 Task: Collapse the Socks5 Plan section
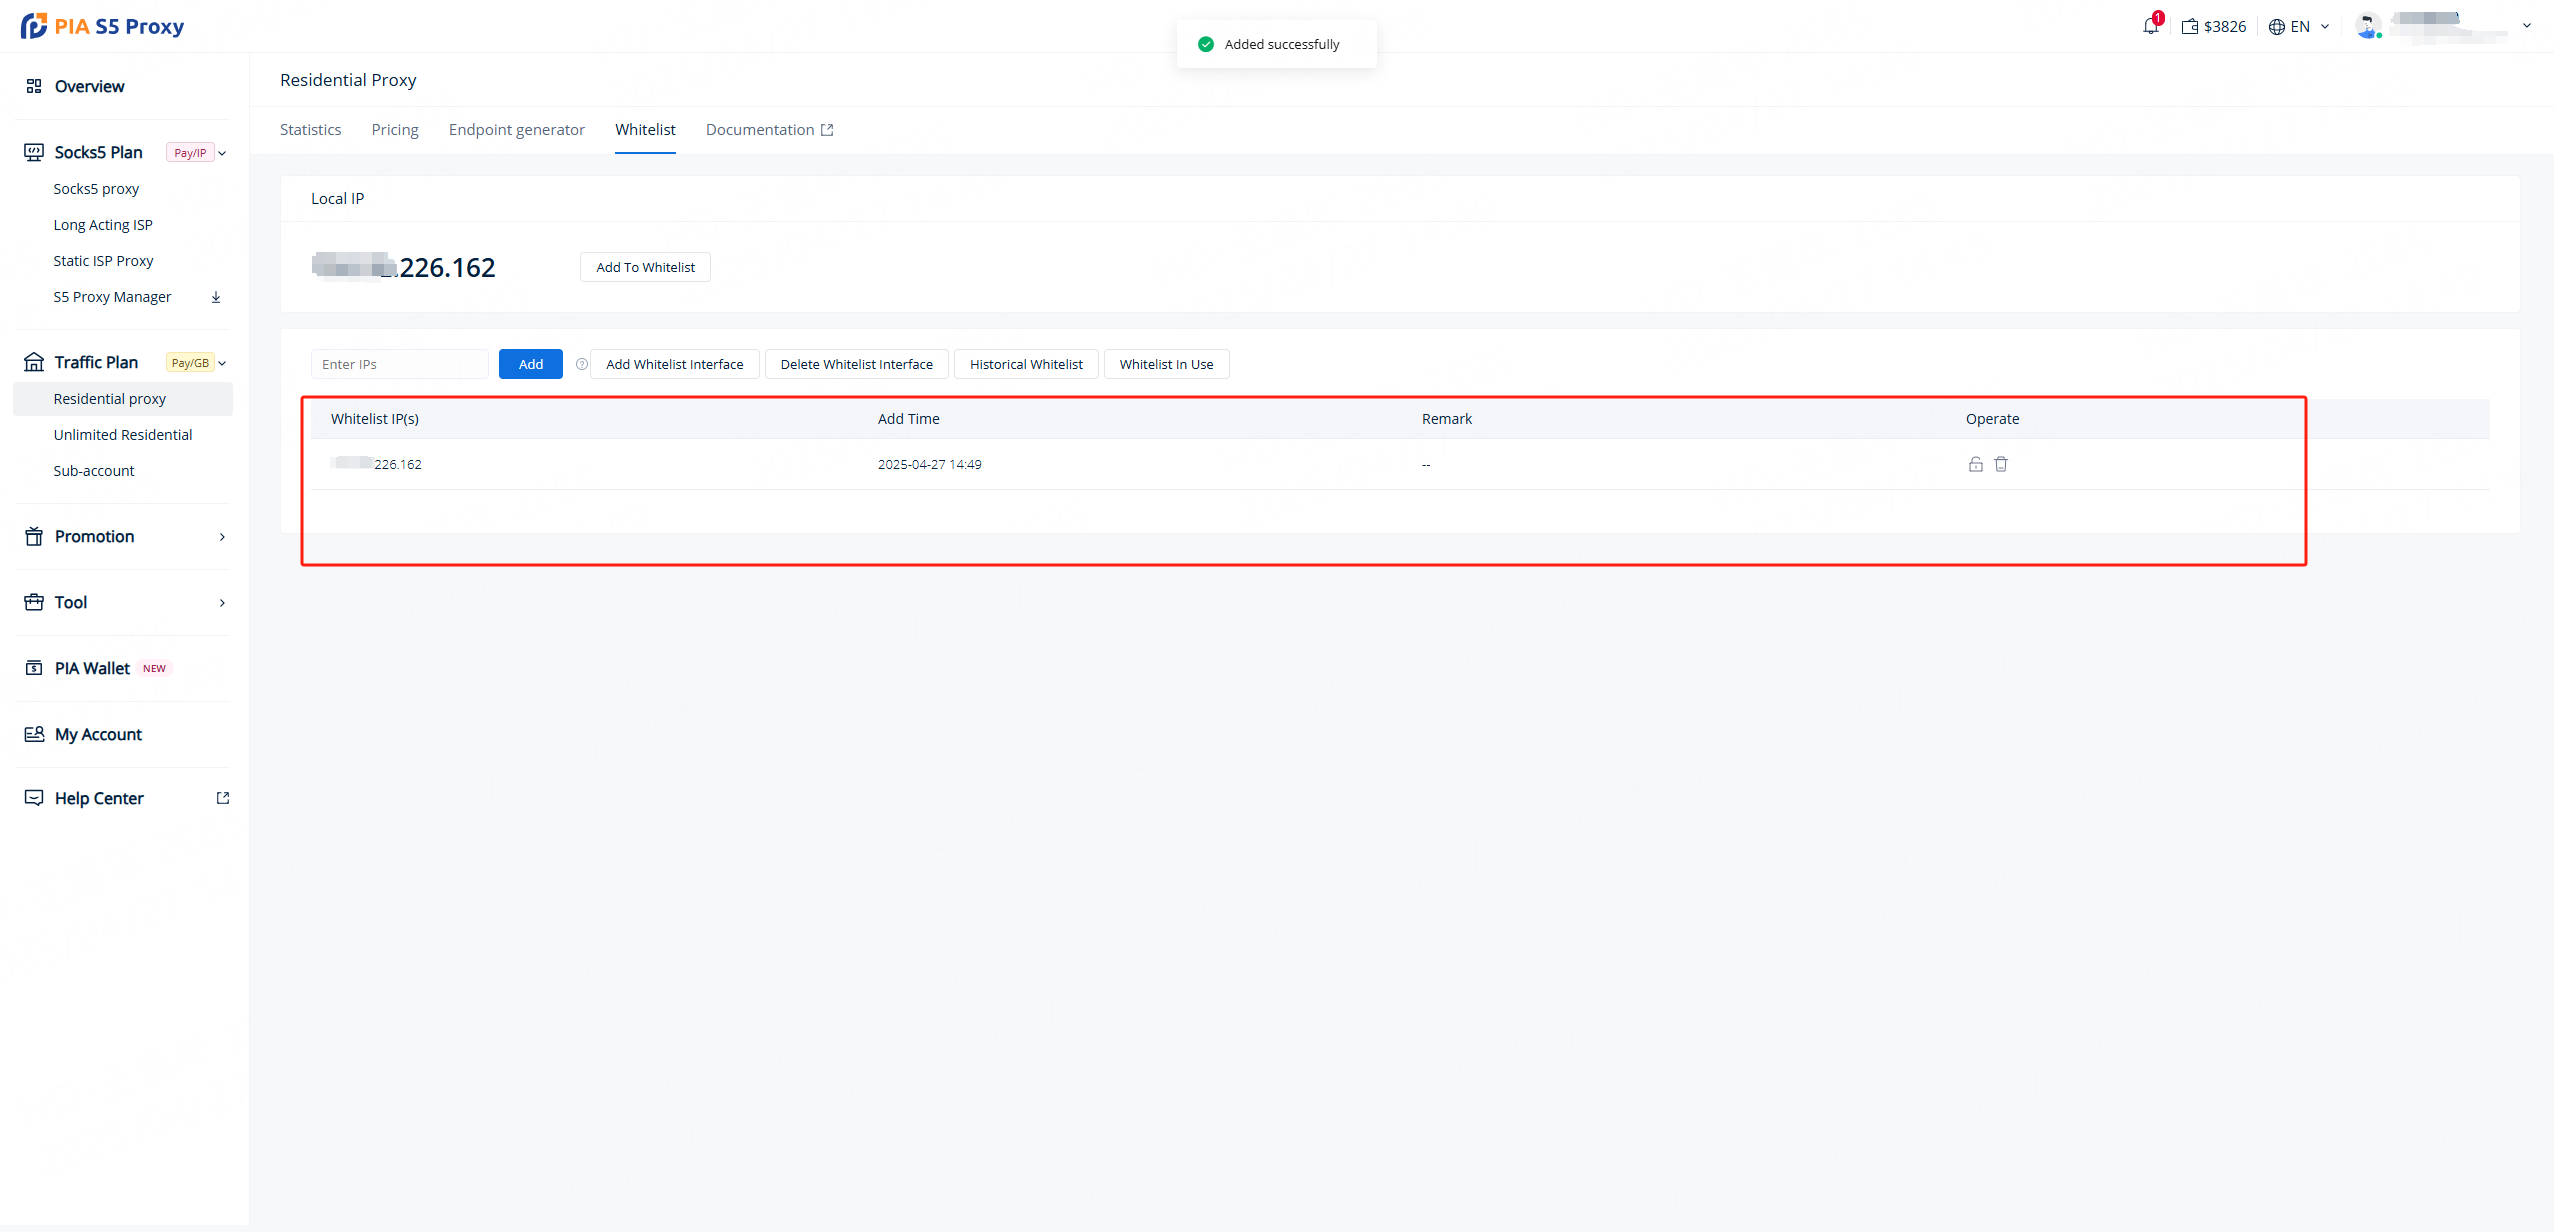pos(222,153)
